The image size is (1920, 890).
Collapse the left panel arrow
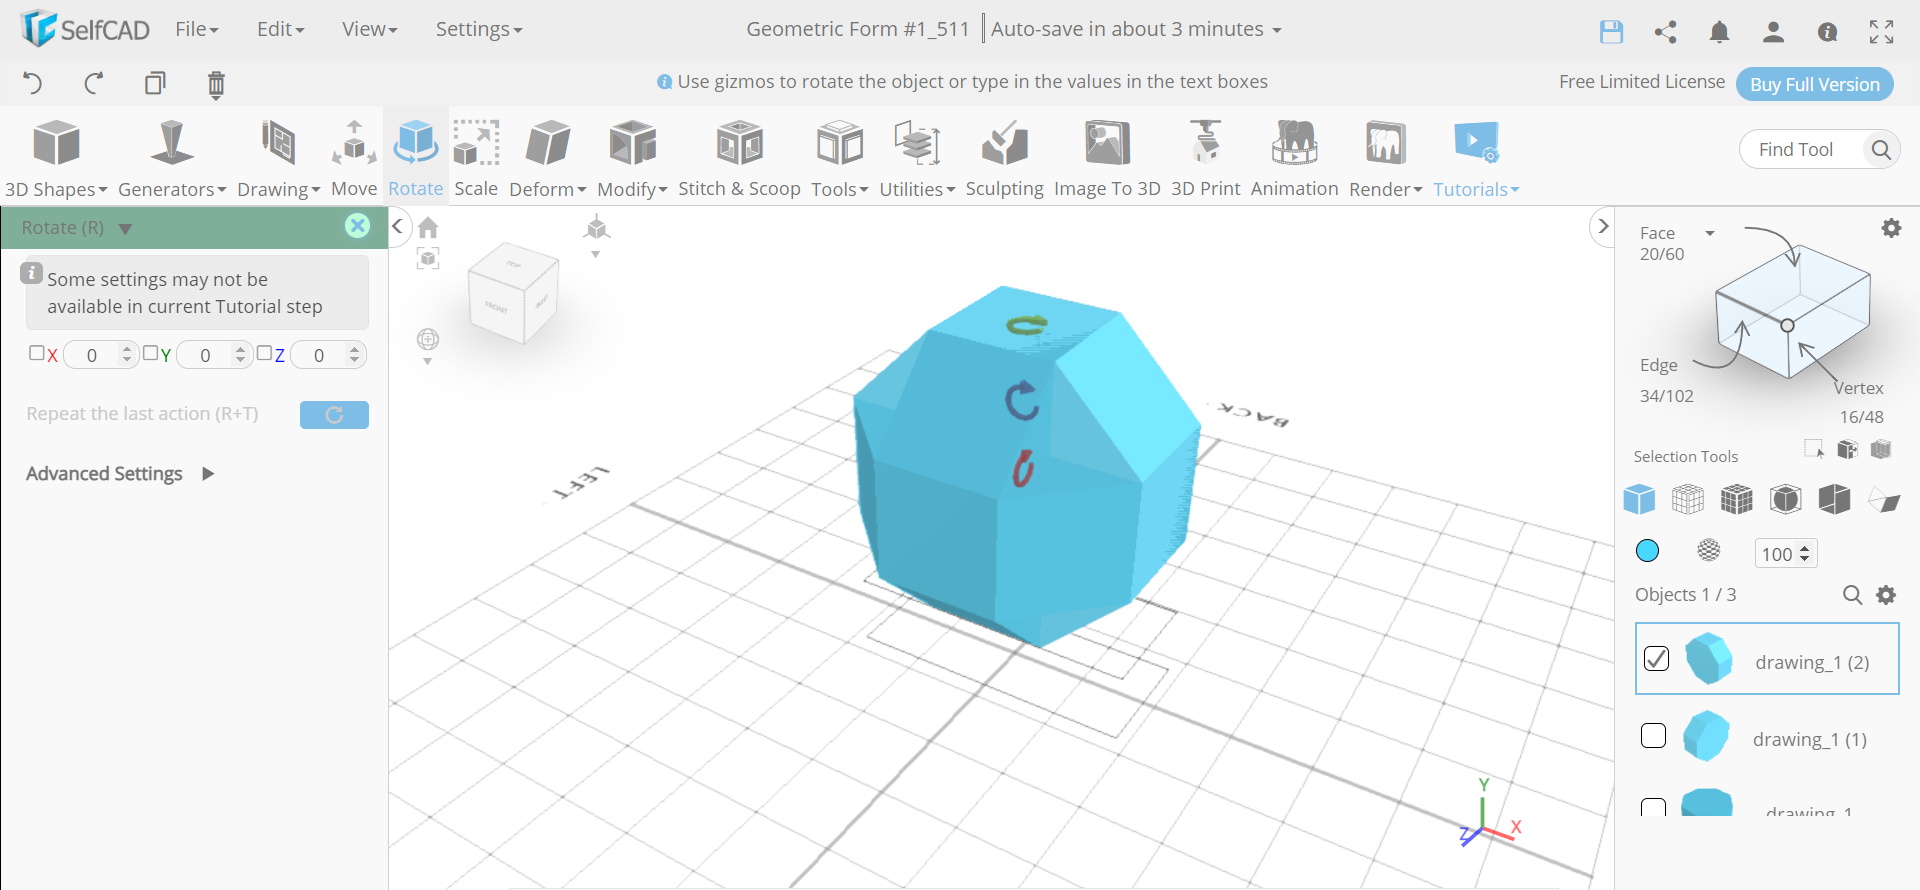click(x=397, y=227)
